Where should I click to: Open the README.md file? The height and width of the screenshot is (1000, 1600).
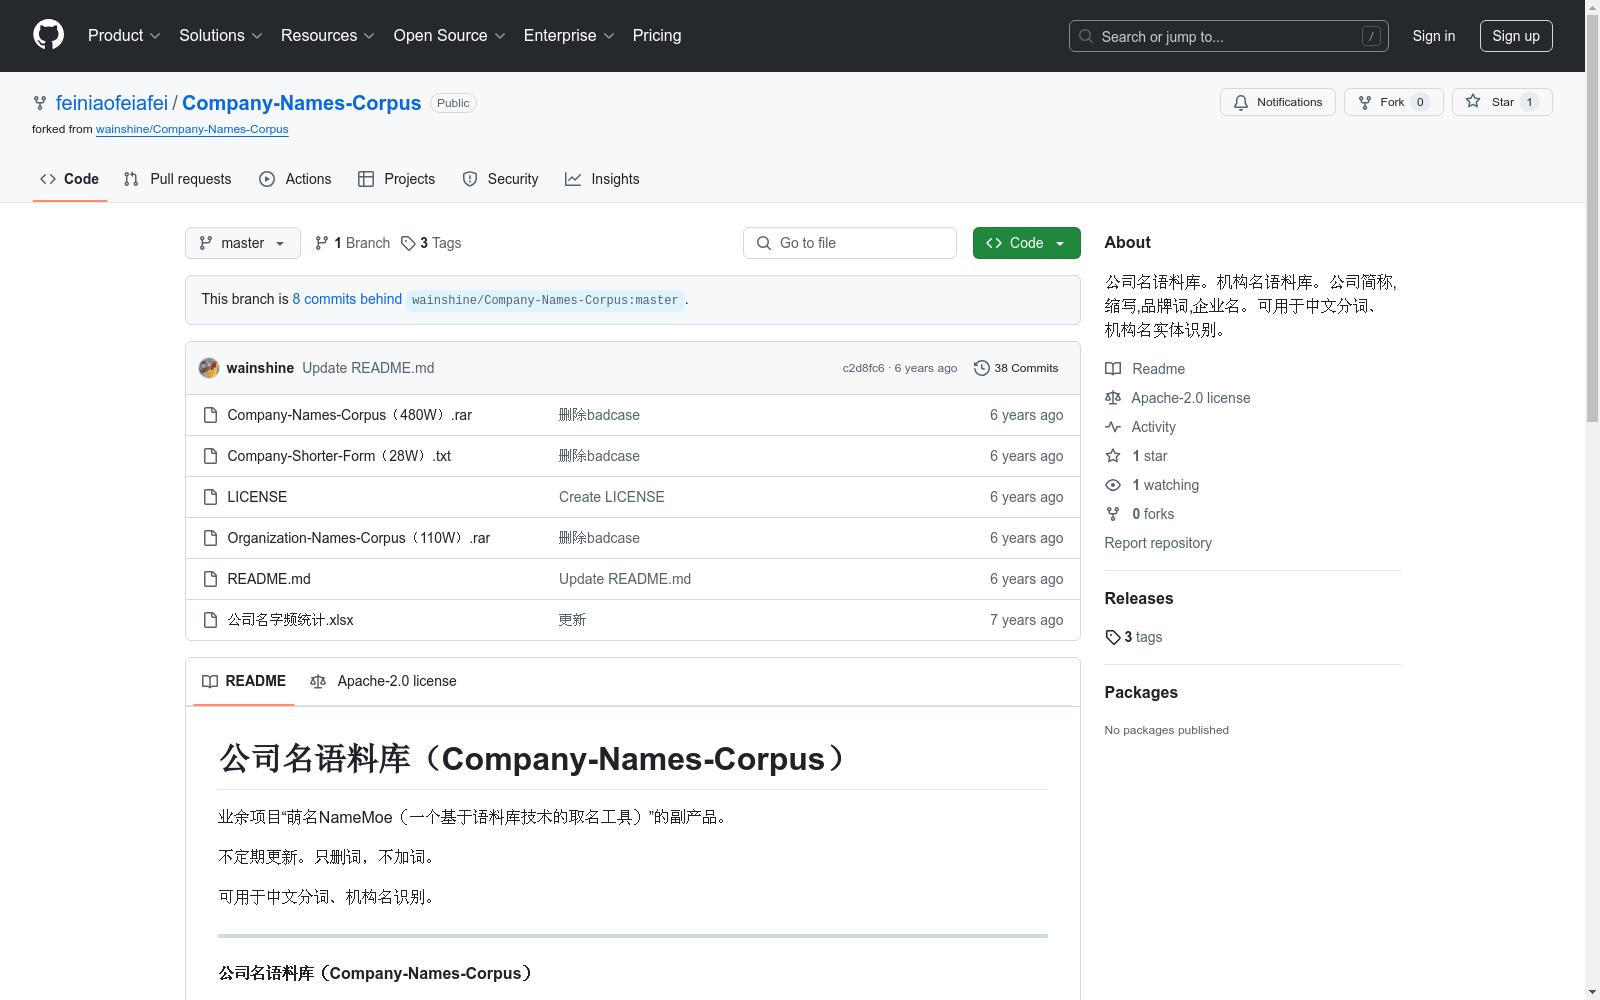(269, 579)
